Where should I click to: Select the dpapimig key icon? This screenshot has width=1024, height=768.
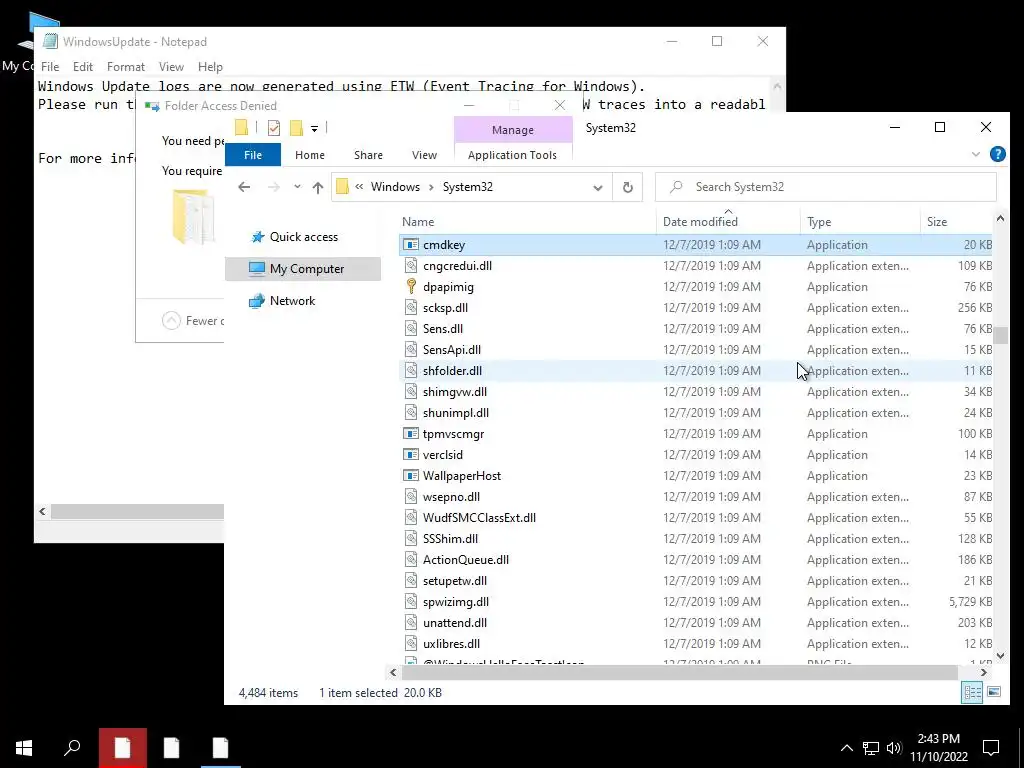(x=411, y=287)
